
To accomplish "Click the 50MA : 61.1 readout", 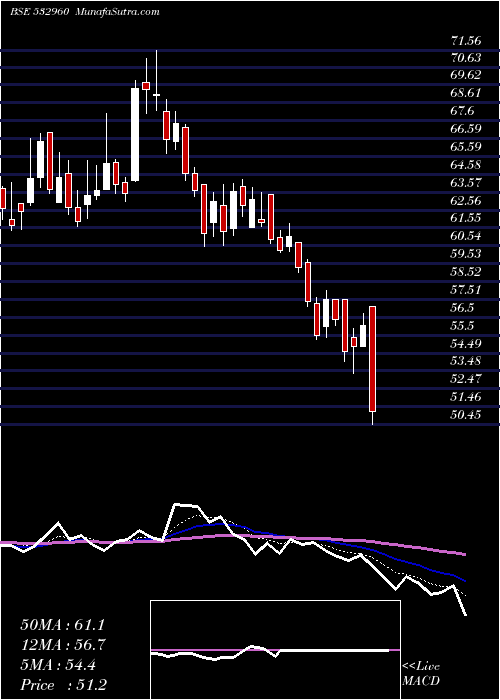I will pyautogui.click(x=62, y=625).
